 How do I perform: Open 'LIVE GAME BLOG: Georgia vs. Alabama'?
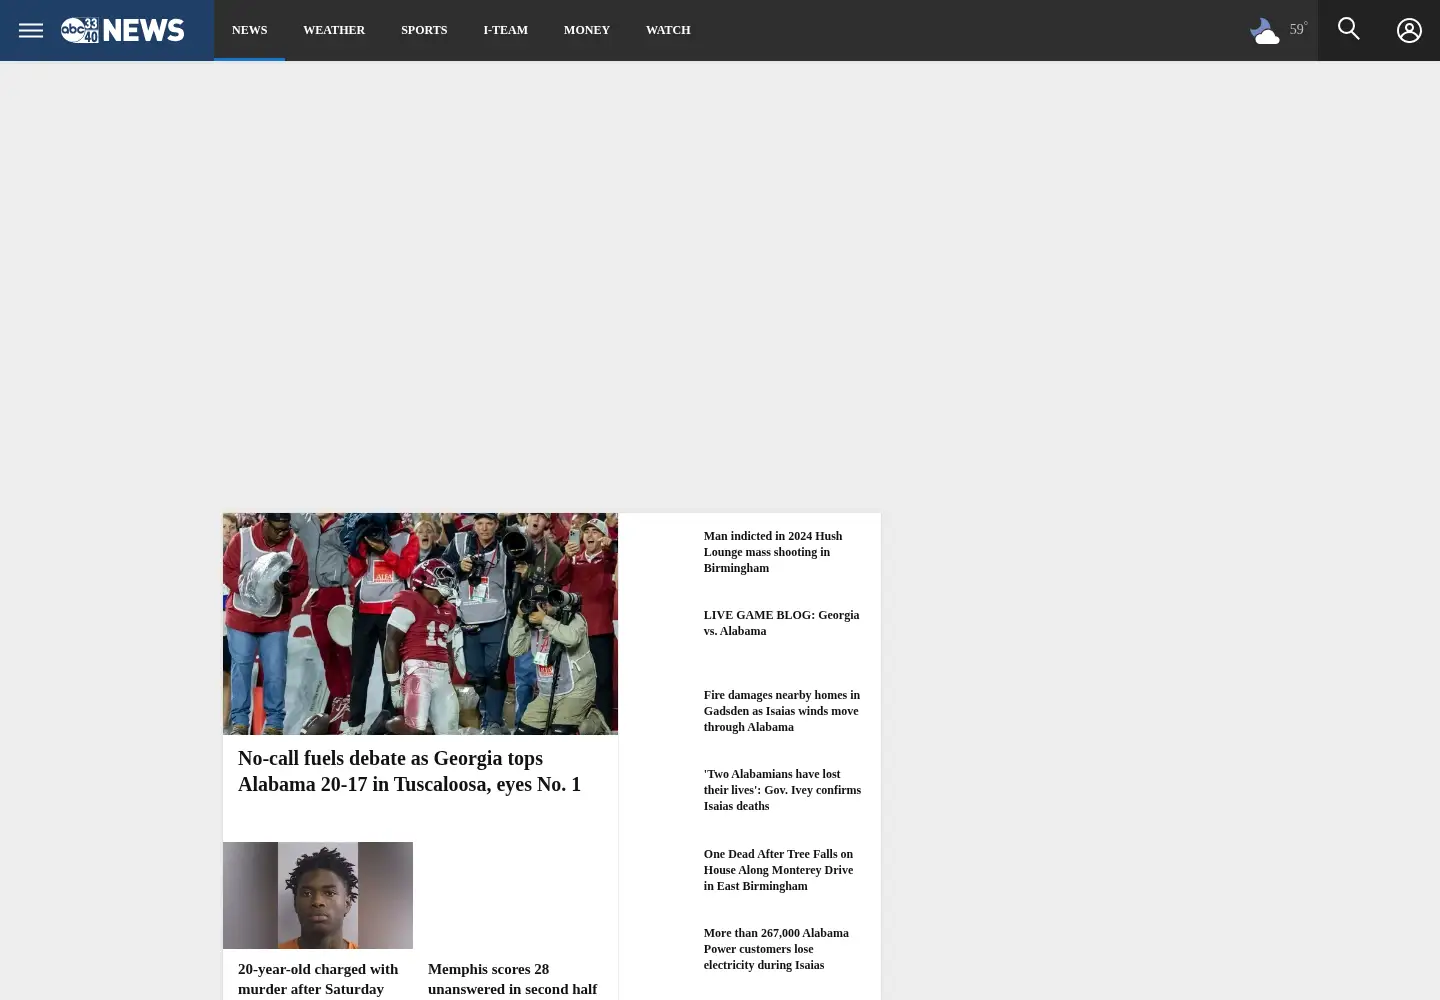pyautogui.click(x=781, y=623)
